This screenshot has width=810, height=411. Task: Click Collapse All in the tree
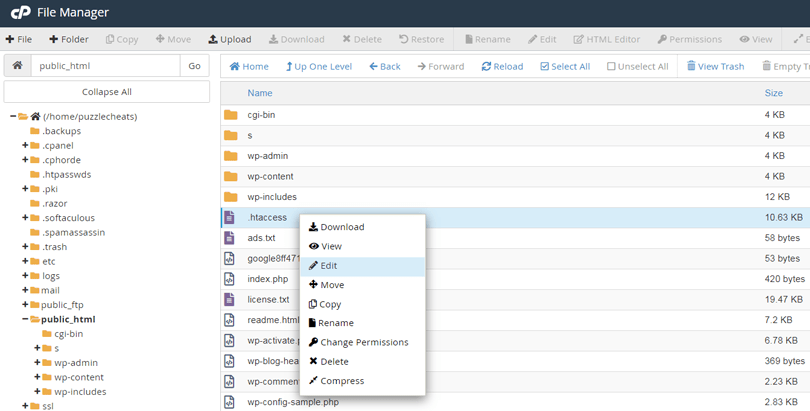click(107, 92)
